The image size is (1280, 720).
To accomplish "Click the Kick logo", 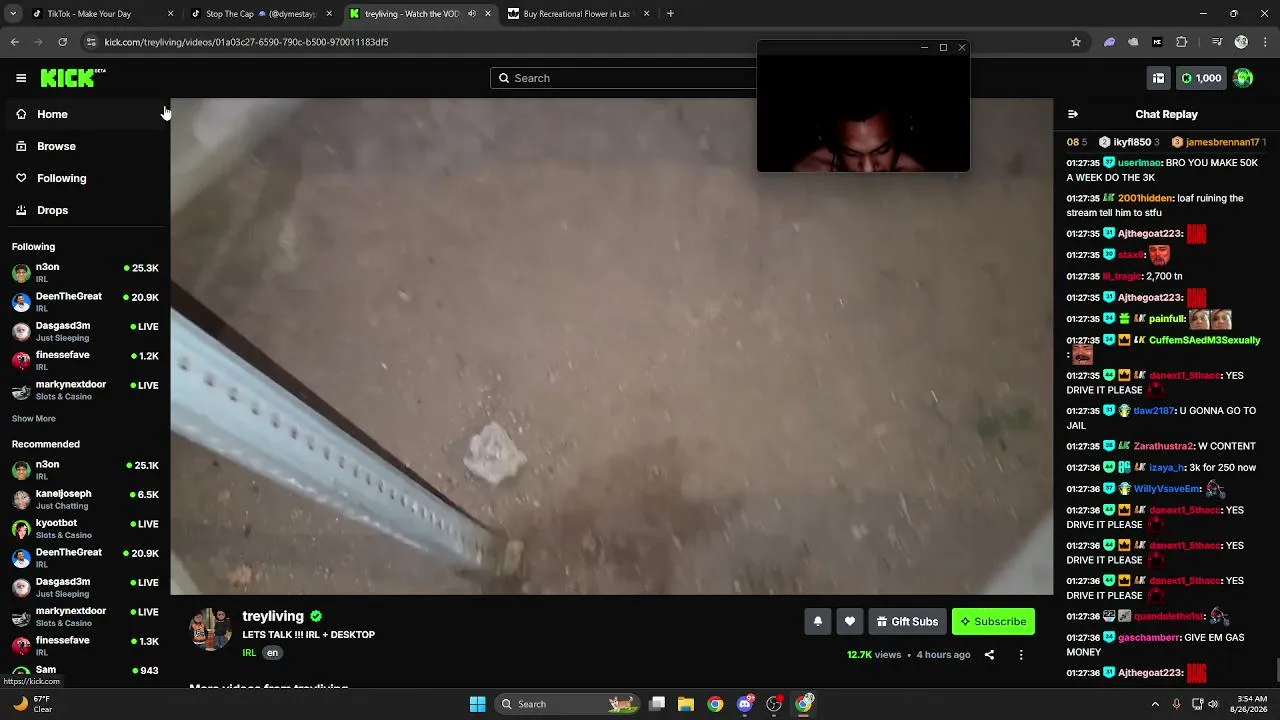I will 73,78.
